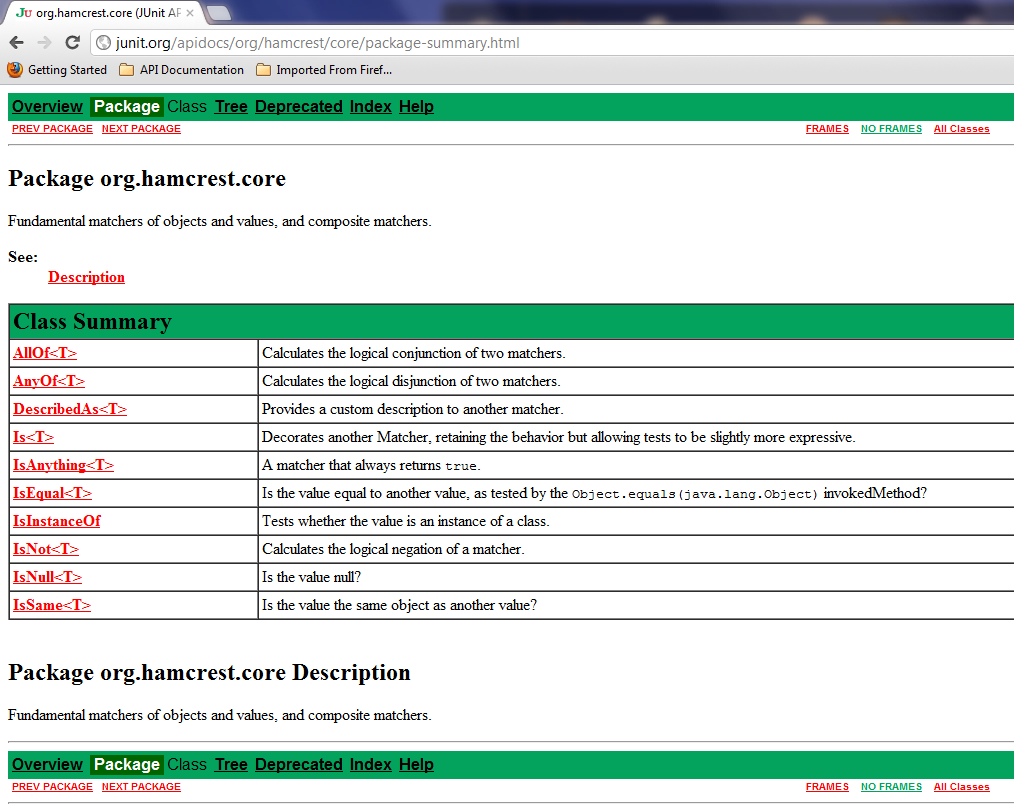Open Overview in top navigation bar
1014x807 pixels.
point(47,107)
